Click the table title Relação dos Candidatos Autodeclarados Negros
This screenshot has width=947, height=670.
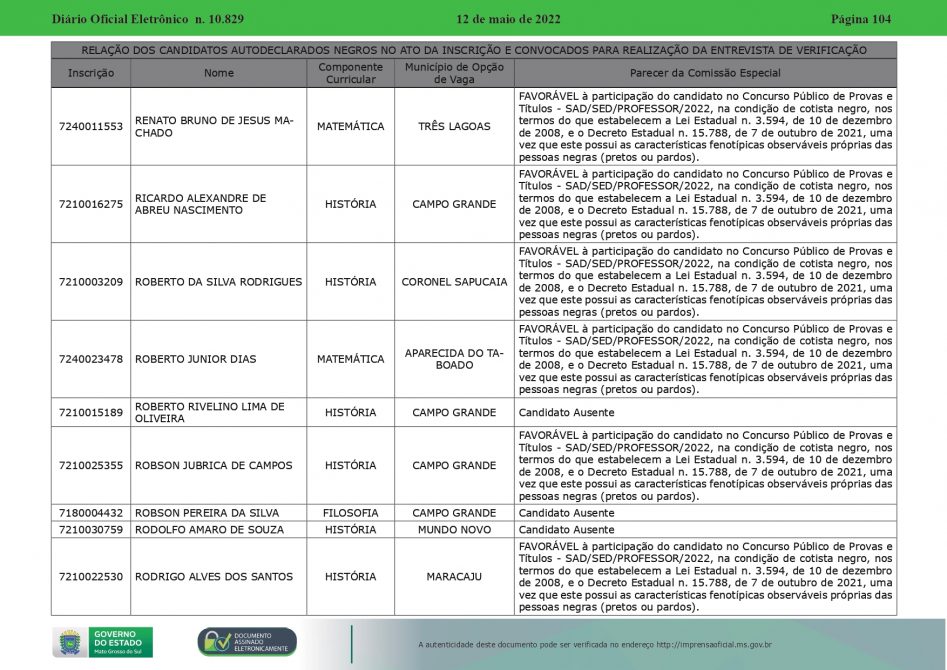click(474, 50)
